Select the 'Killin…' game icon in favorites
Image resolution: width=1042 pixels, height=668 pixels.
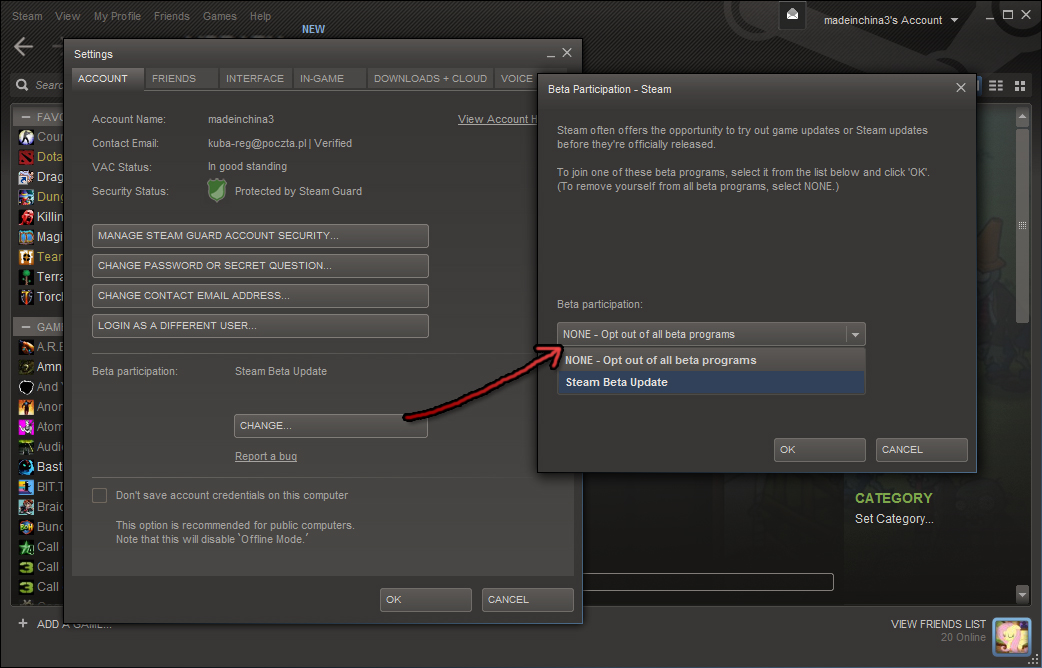coord(26,217)
